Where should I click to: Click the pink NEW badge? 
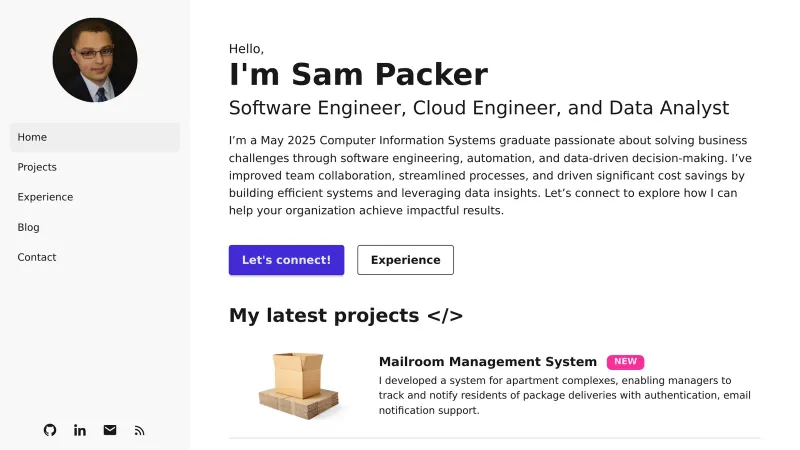pyautogui.click(x=625, y=362)
